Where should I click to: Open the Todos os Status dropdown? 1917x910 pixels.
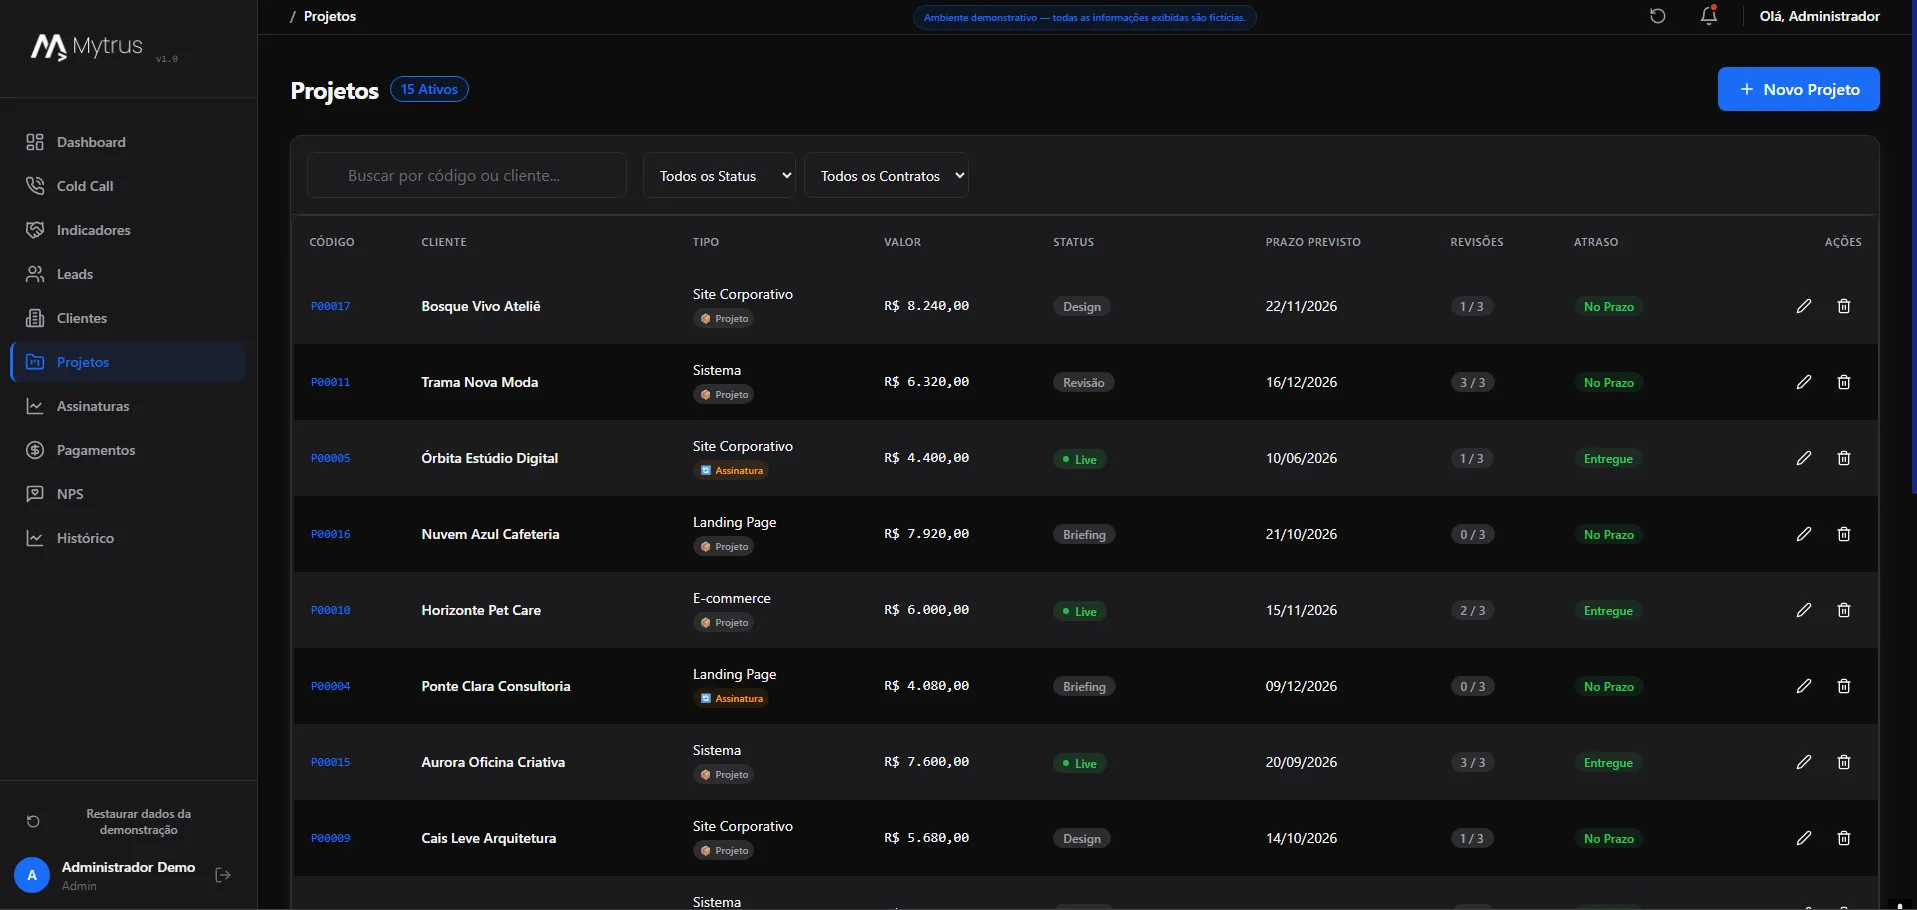719,176
